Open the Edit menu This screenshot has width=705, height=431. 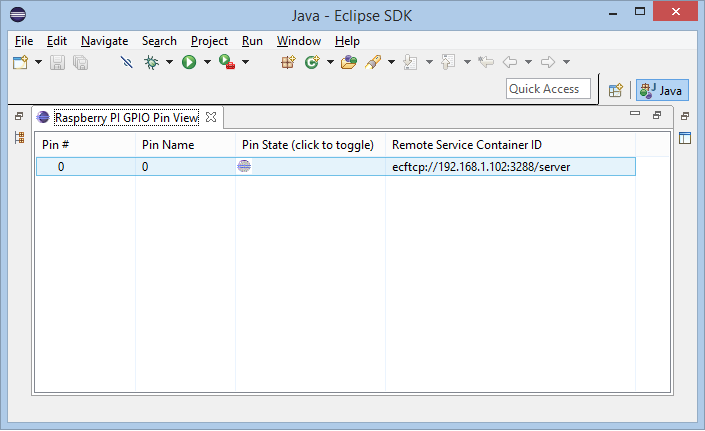click(57, 41)
